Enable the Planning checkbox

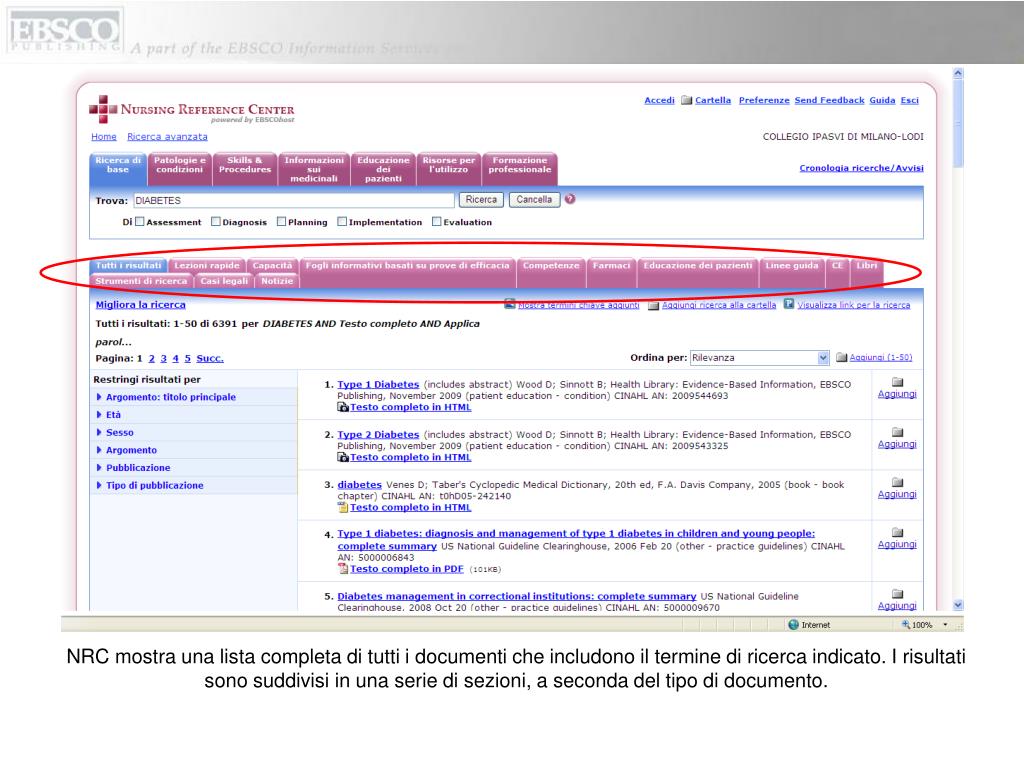pos(281,222)
